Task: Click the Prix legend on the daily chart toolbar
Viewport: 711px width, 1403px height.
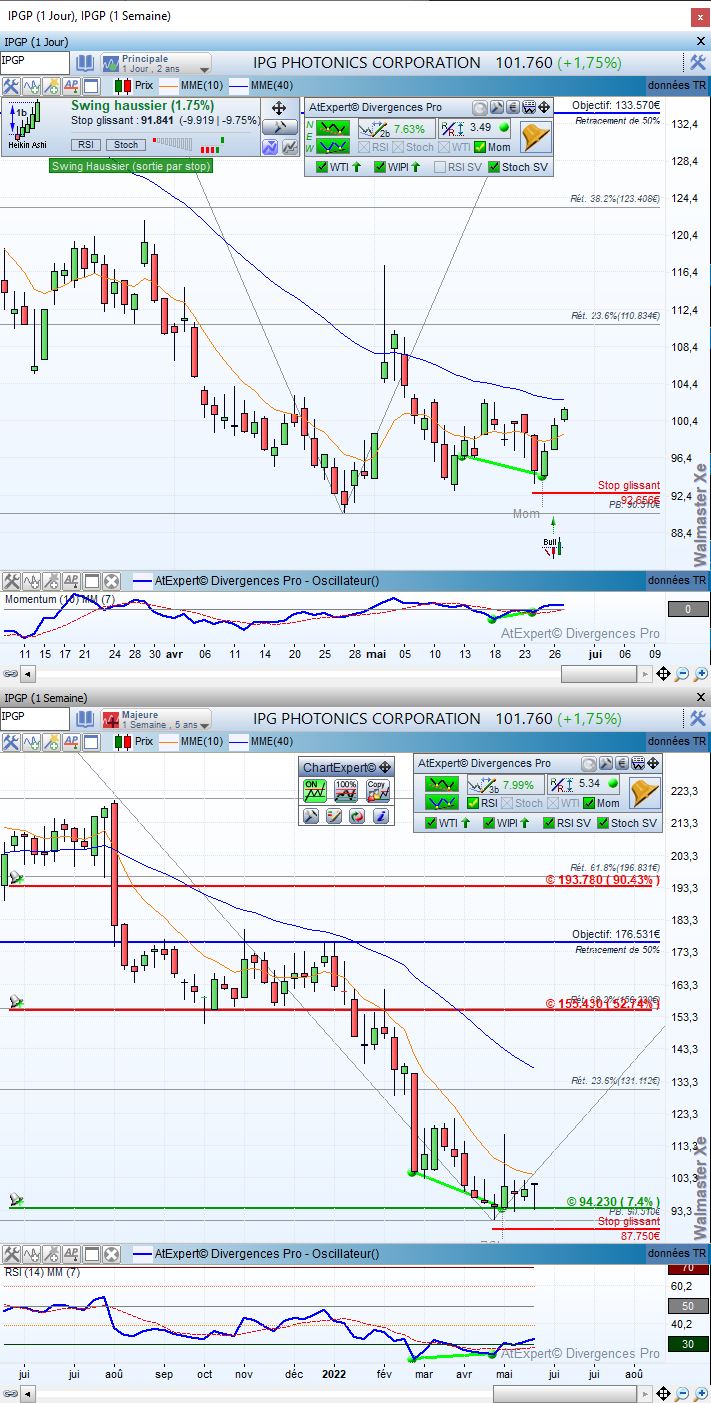Action: 134,86
